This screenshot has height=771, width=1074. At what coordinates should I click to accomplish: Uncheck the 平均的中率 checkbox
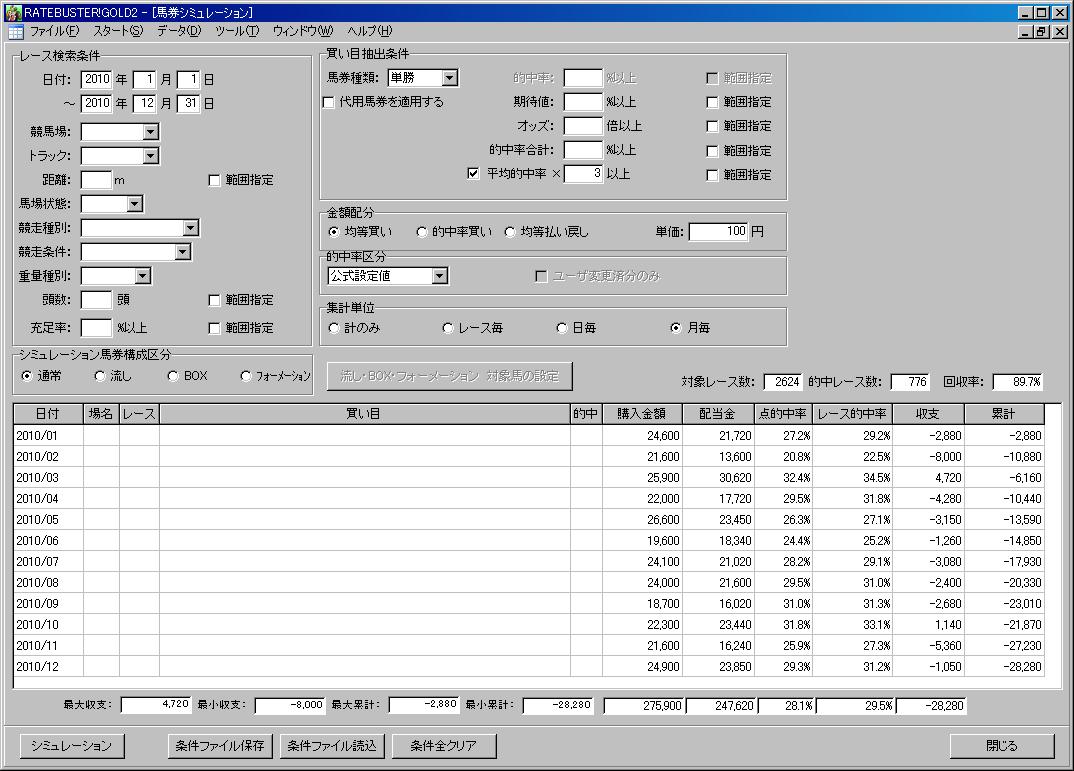tap(473, 173)
